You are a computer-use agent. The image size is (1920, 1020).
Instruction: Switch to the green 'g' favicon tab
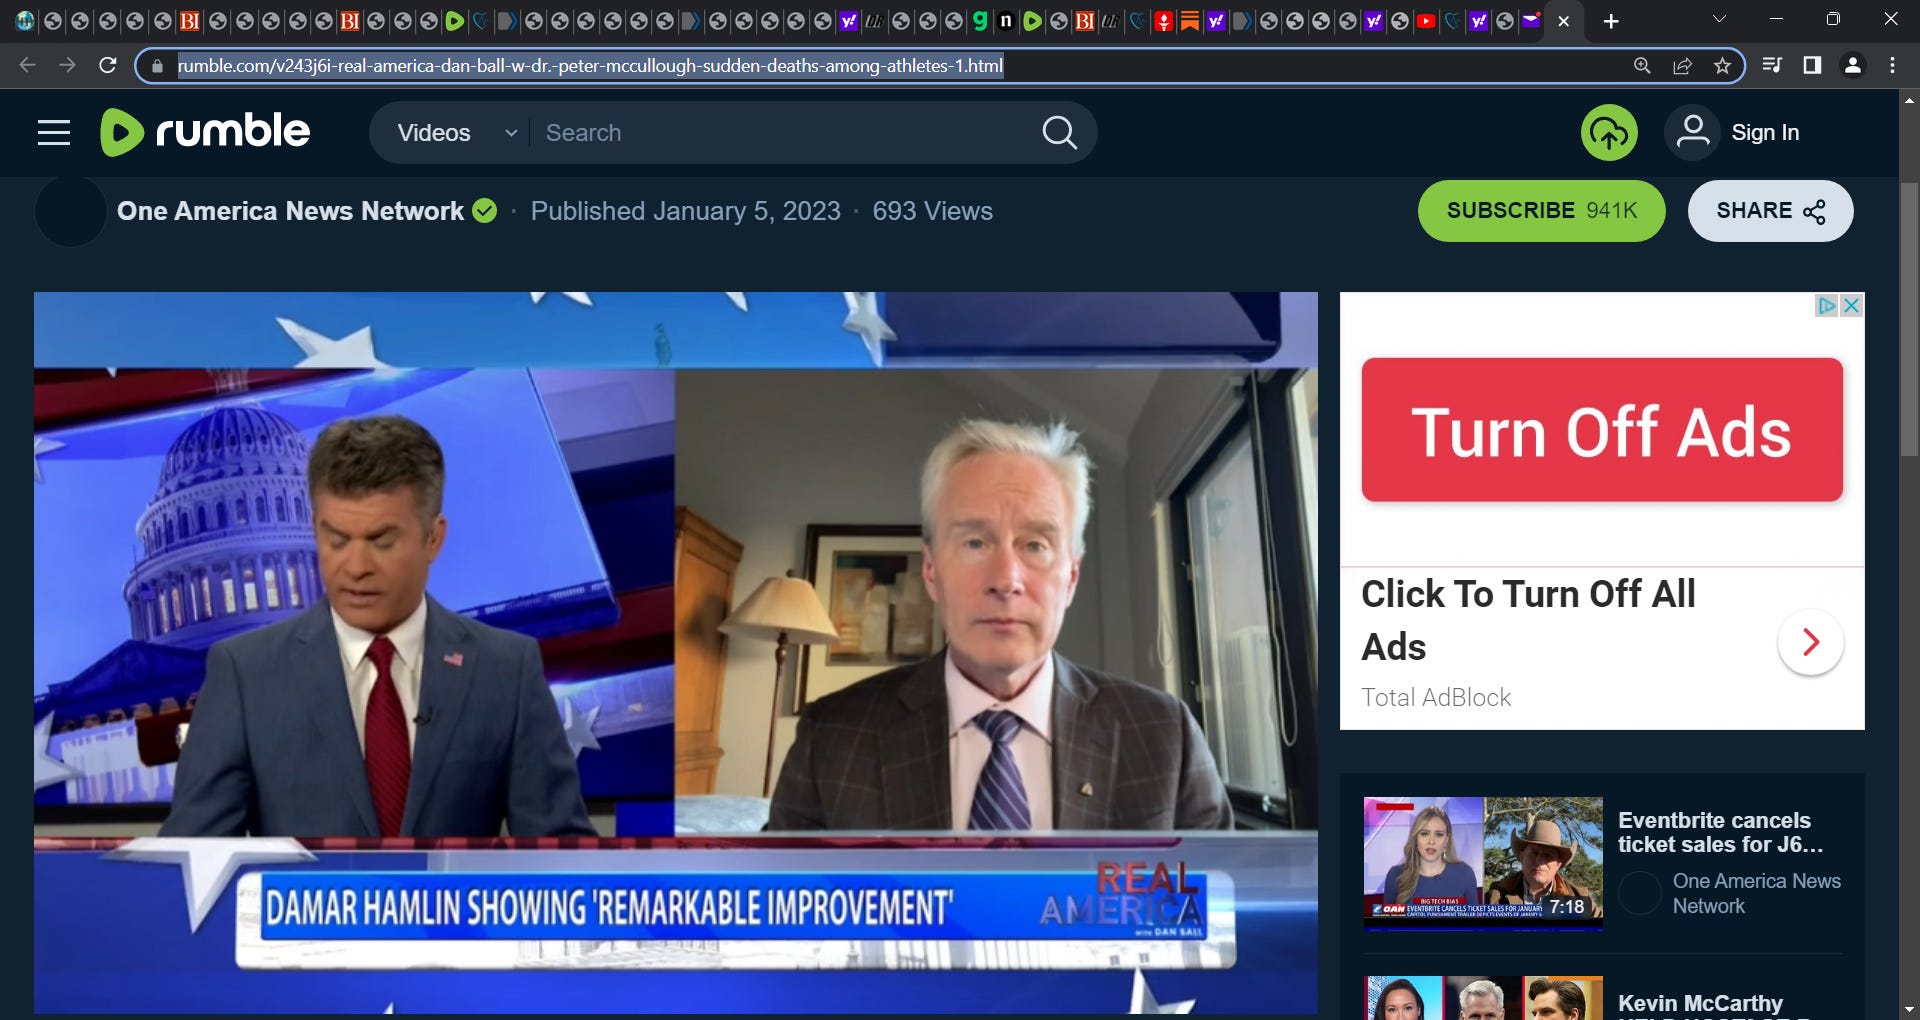click(x=980, y=20)
